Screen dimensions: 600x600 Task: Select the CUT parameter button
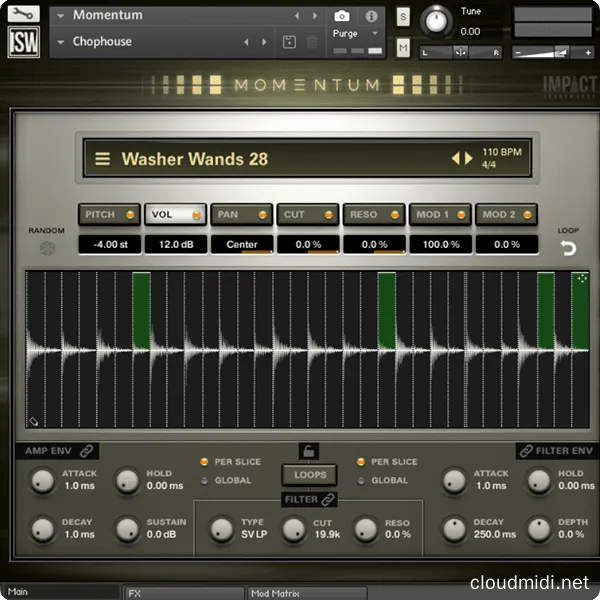coord(308,214)
